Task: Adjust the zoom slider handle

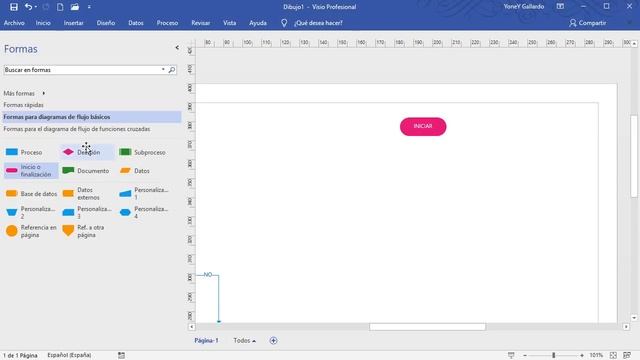Action: (x=553, y=356)
